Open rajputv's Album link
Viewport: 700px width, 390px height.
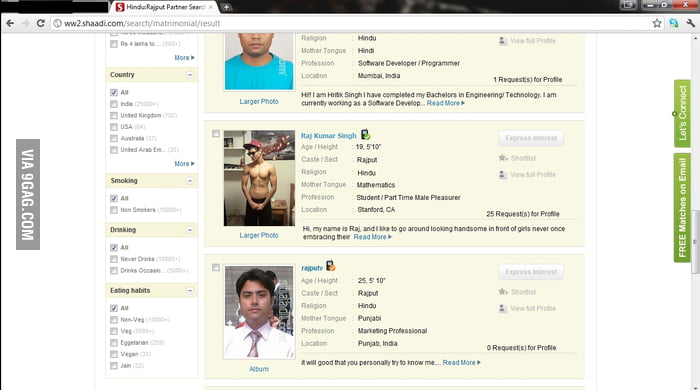click(259, 369)
